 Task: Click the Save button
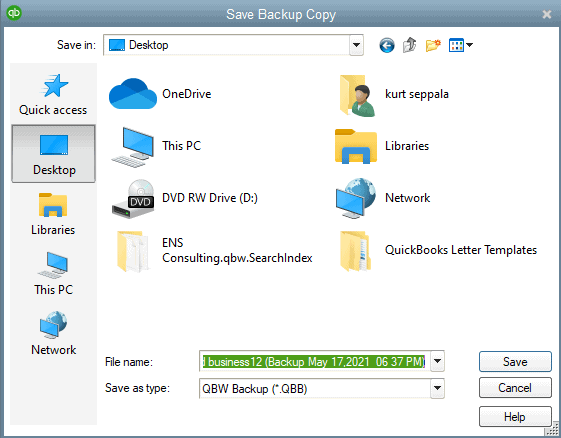click(515, 362)
